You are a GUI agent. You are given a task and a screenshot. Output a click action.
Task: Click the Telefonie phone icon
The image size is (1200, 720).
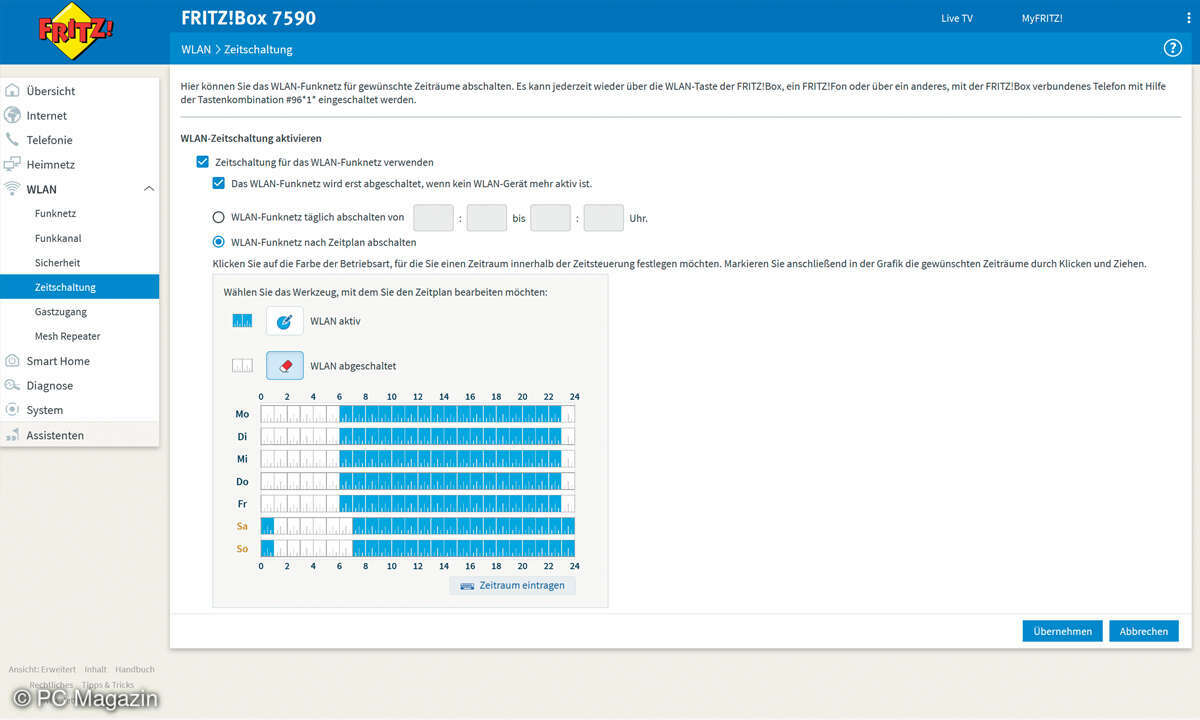click(x=12, y=140)
